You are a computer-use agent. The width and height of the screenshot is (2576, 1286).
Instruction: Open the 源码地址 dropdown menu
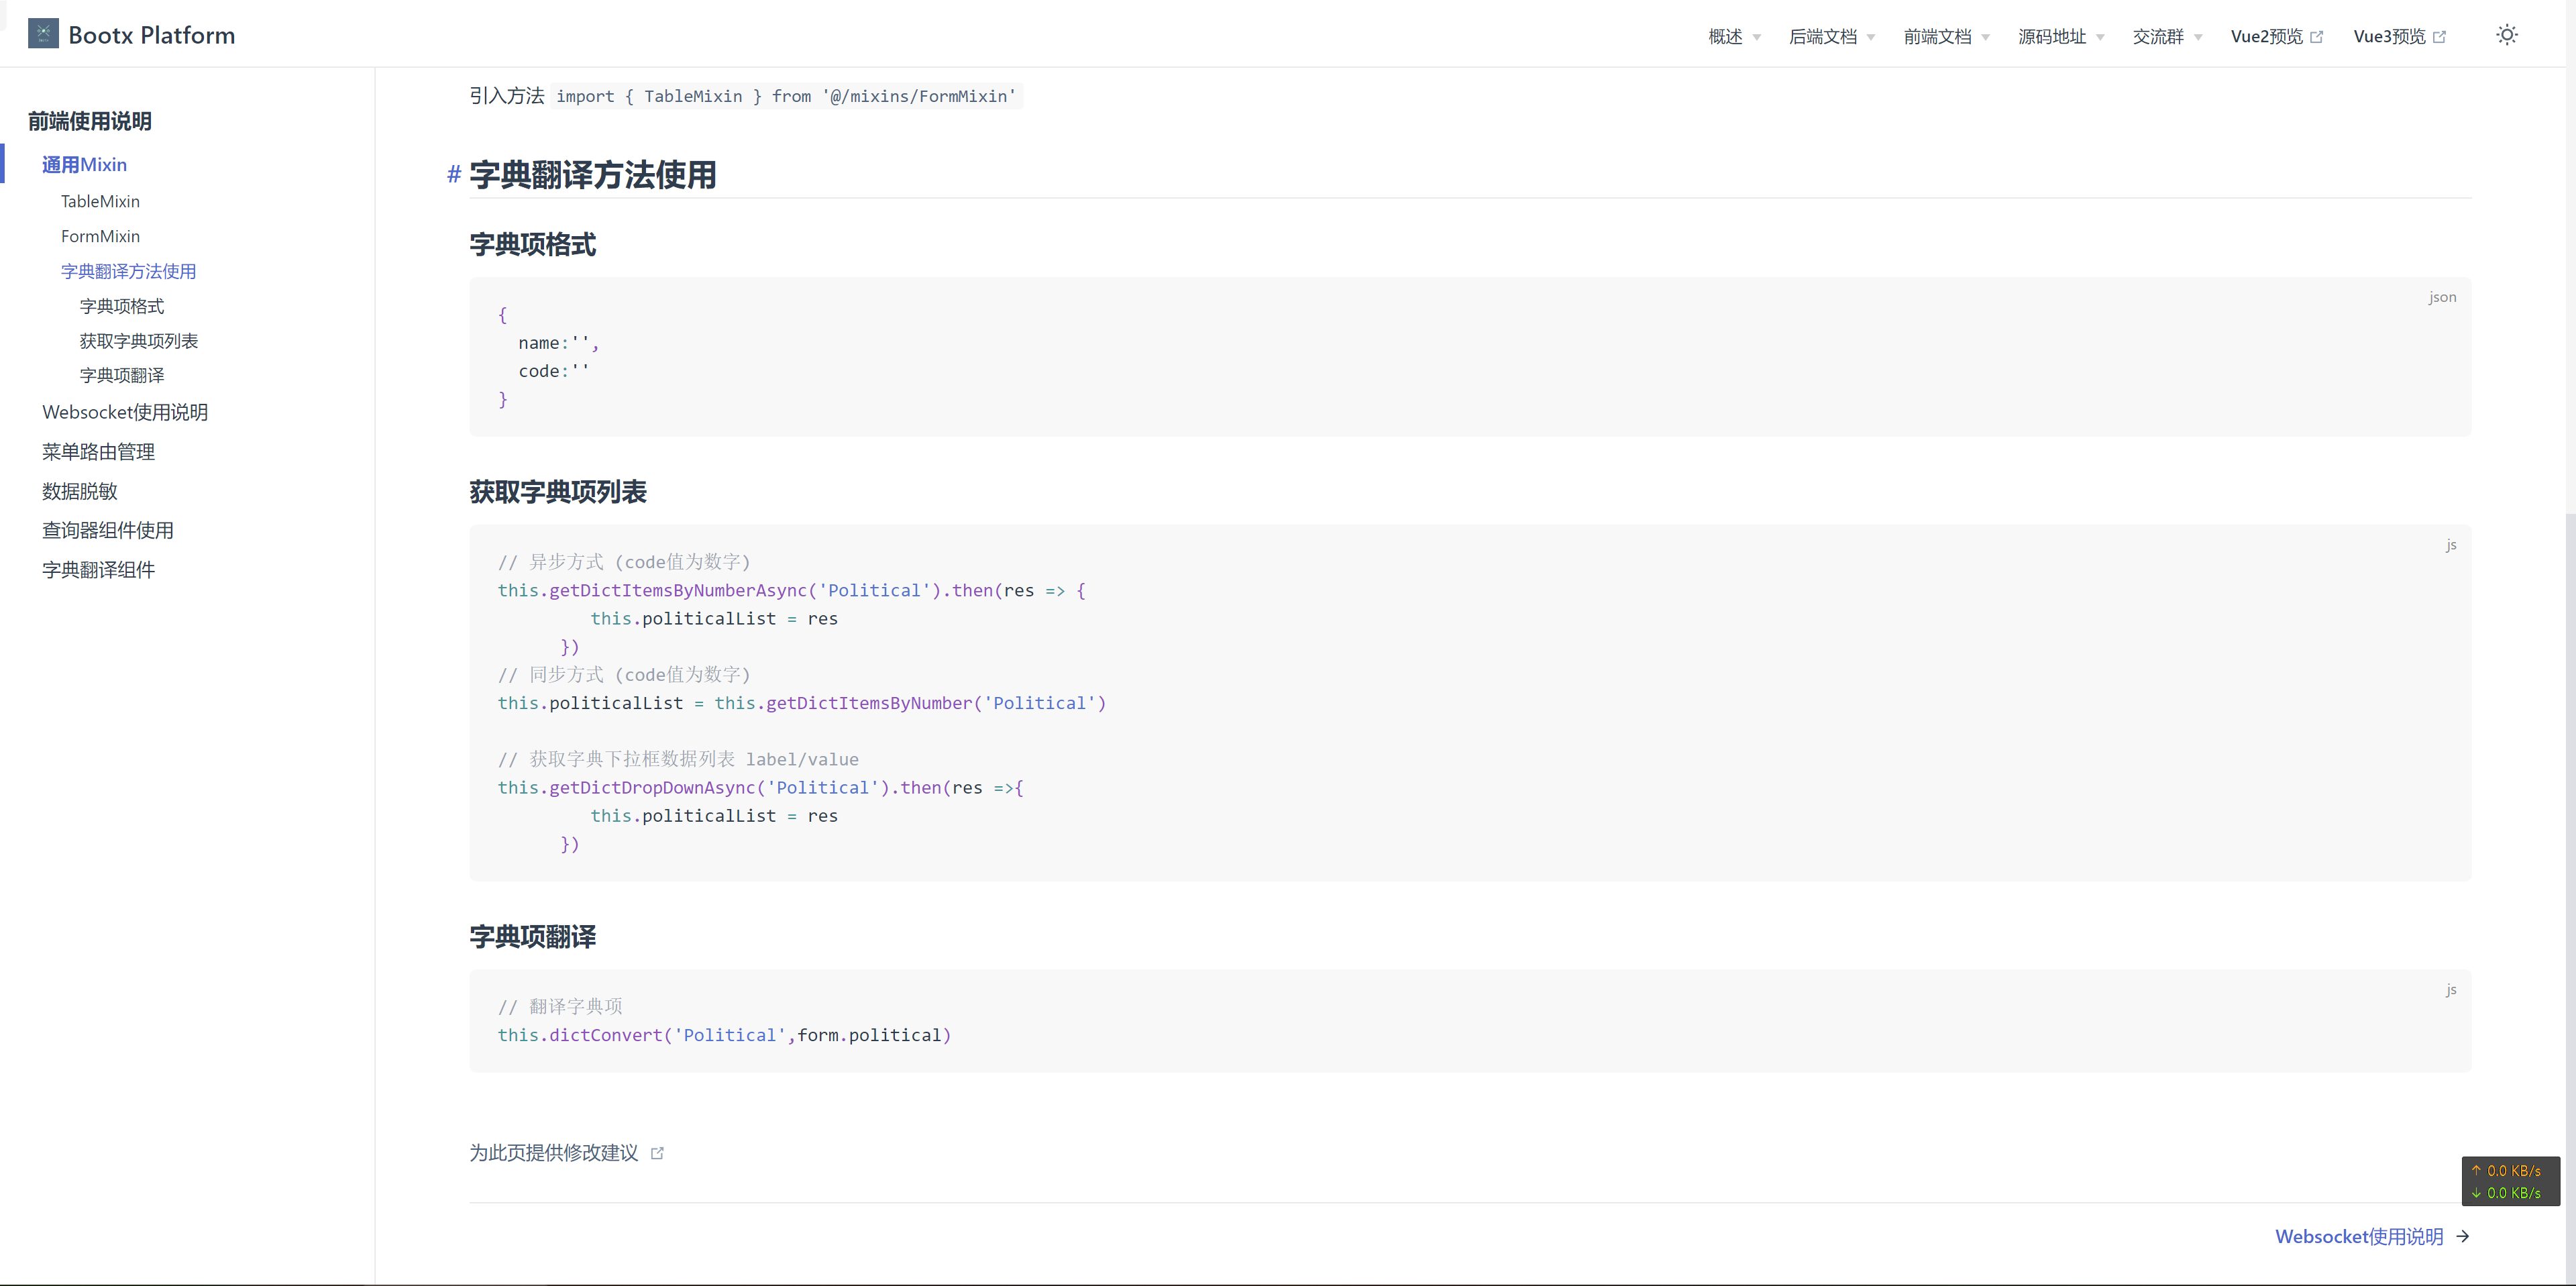[2060, 37]
